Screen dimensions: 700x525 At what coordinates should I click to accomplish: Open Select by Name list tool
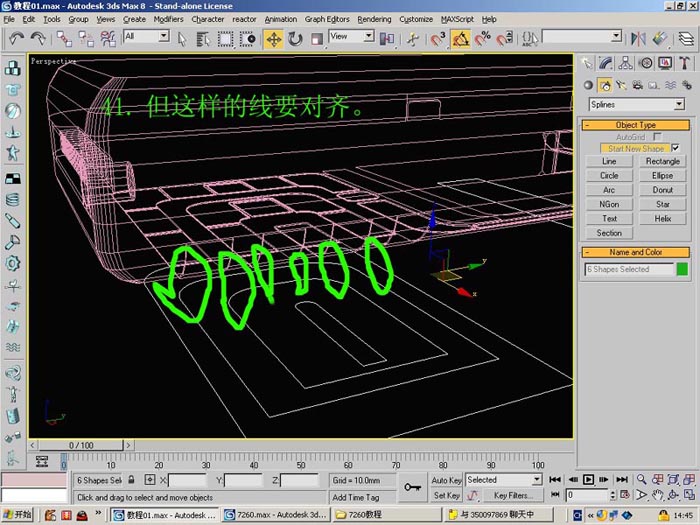(203, 39)
